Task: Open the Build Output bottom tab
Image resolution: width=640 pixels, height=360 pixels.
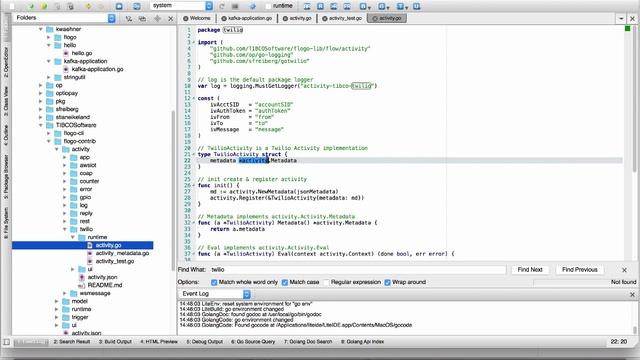Action: (115, 342)
